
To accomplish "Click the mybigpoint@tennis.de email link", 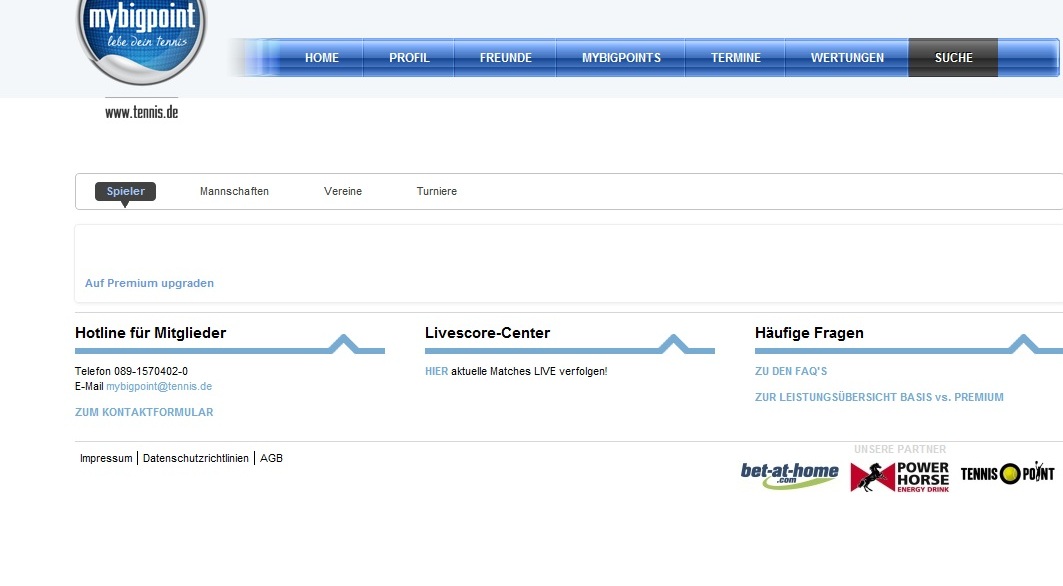I will tap(159, 386).
